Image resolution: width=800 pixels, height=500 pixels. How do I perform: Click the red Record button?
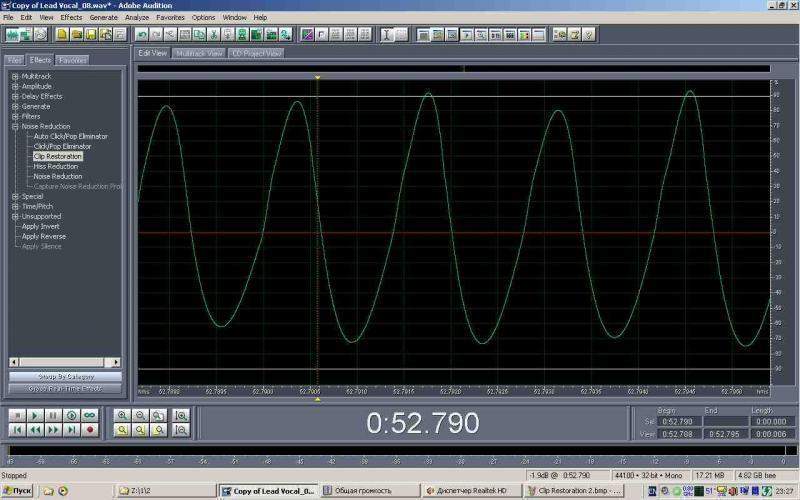tap(89, 429)
